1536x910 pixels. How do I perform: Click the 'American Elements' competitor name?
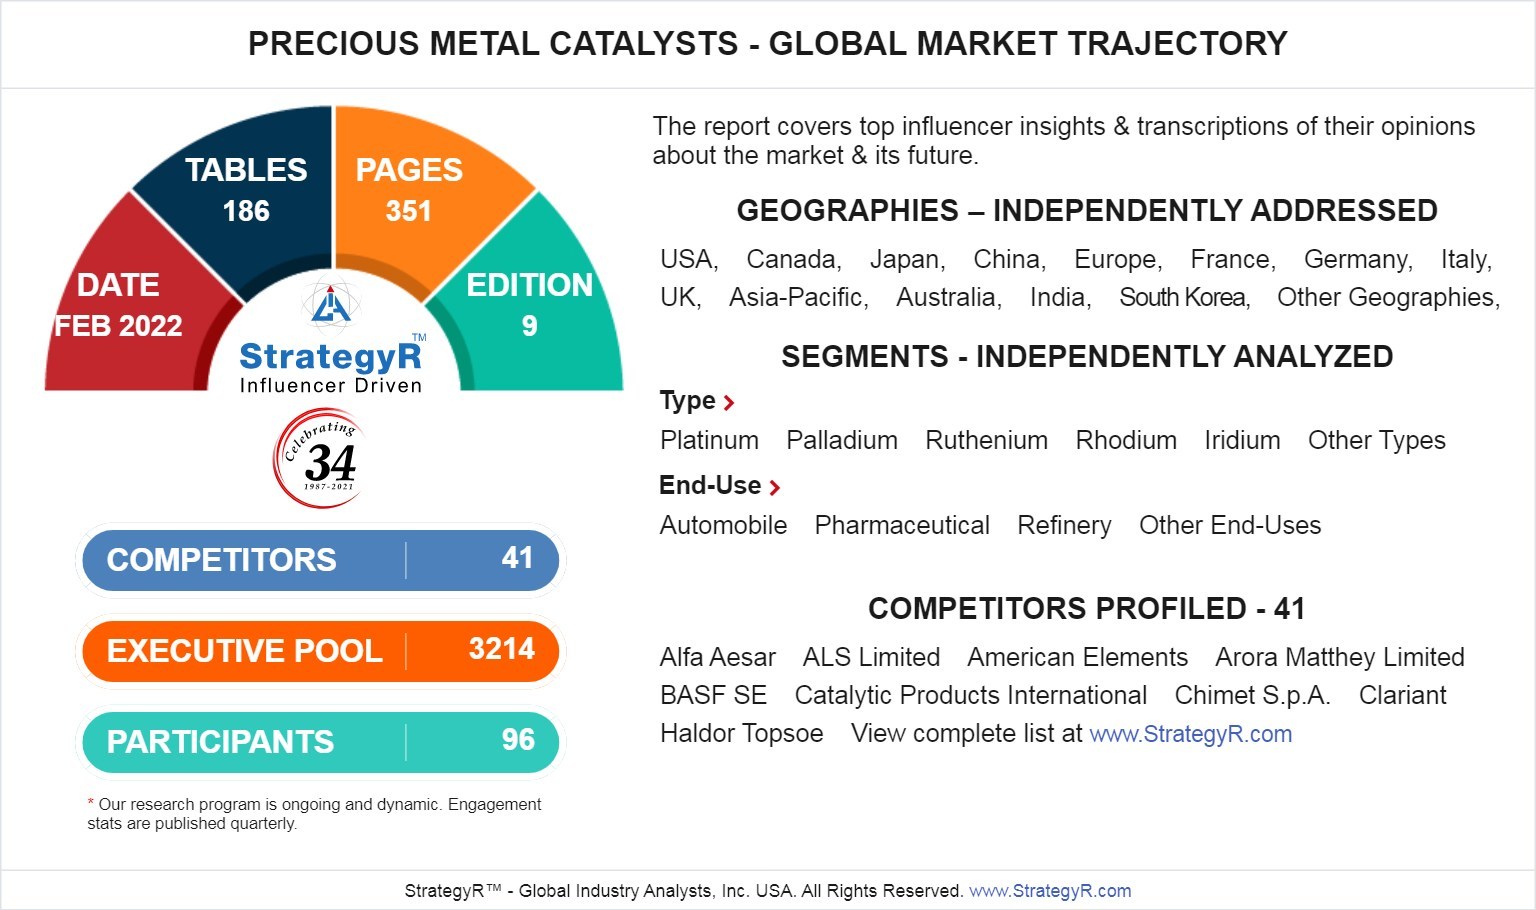coord(1077,658)
